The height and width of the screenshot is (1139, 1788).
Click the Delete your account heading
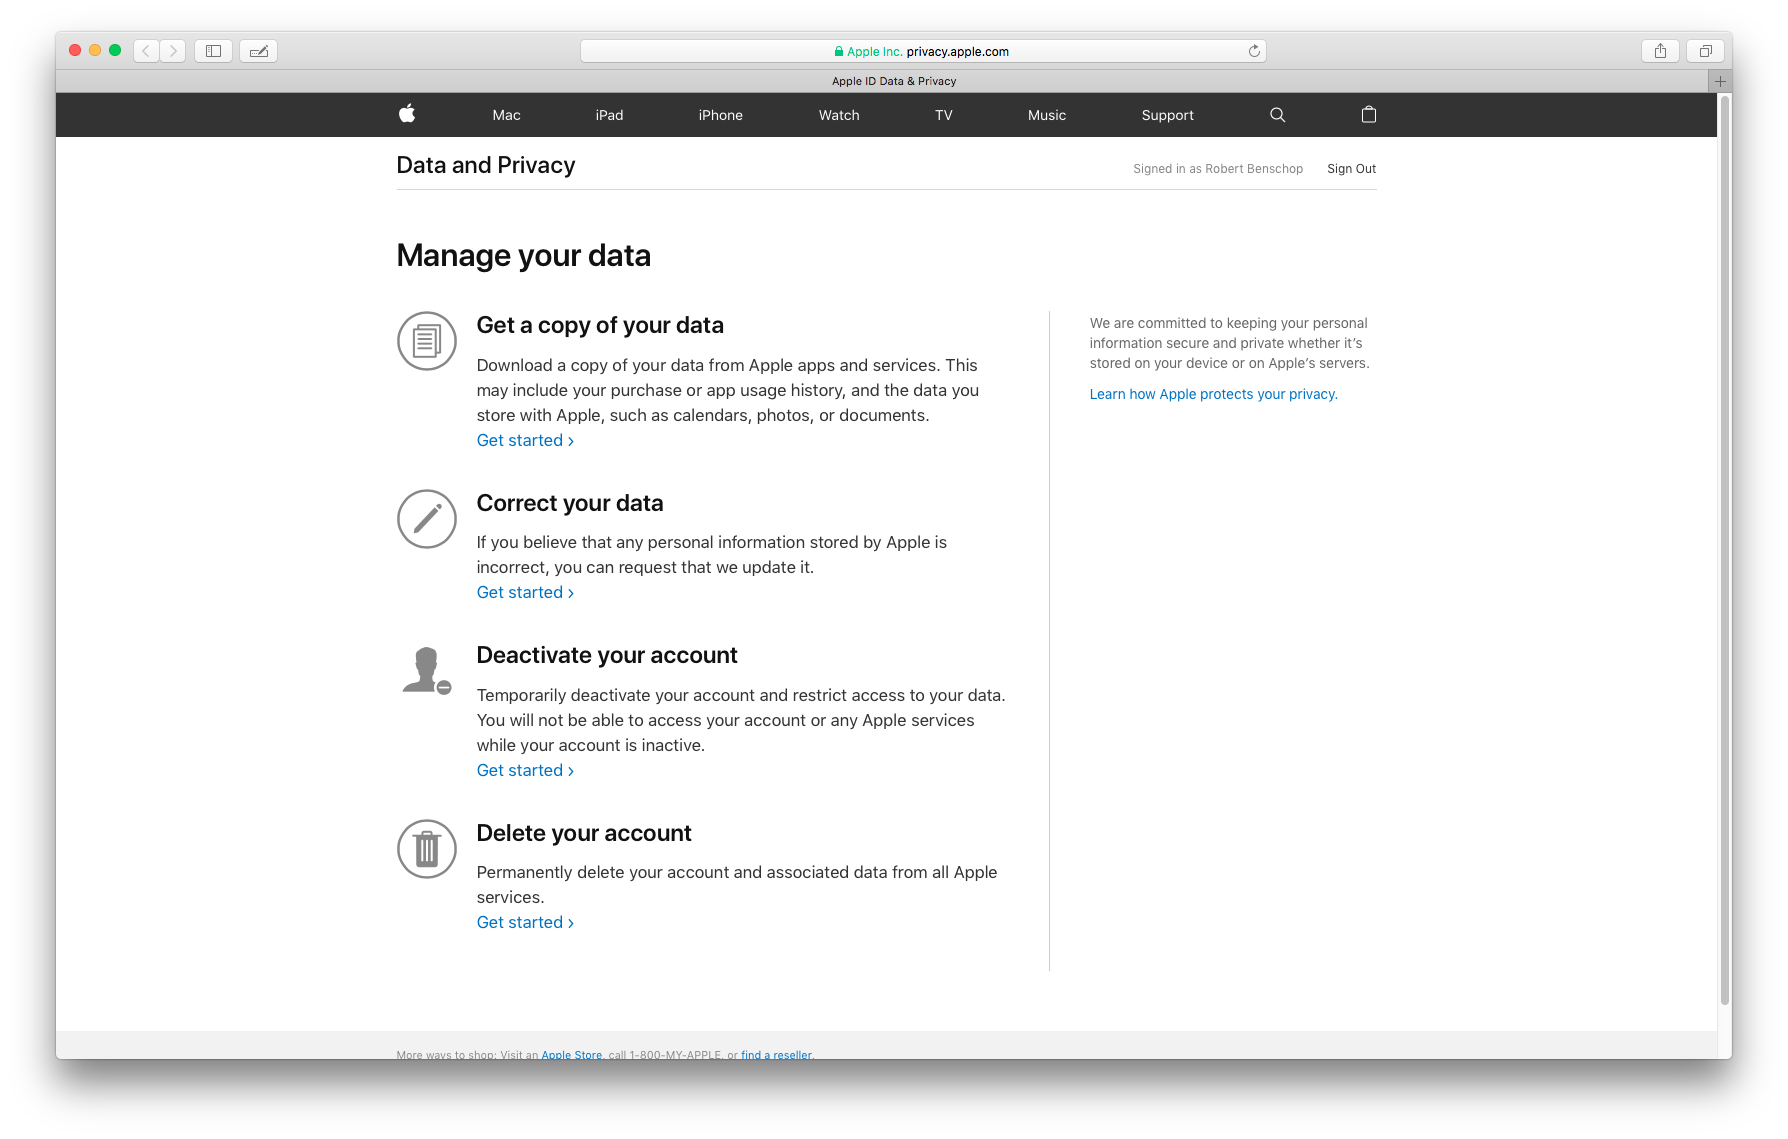(x=584, y=833)
